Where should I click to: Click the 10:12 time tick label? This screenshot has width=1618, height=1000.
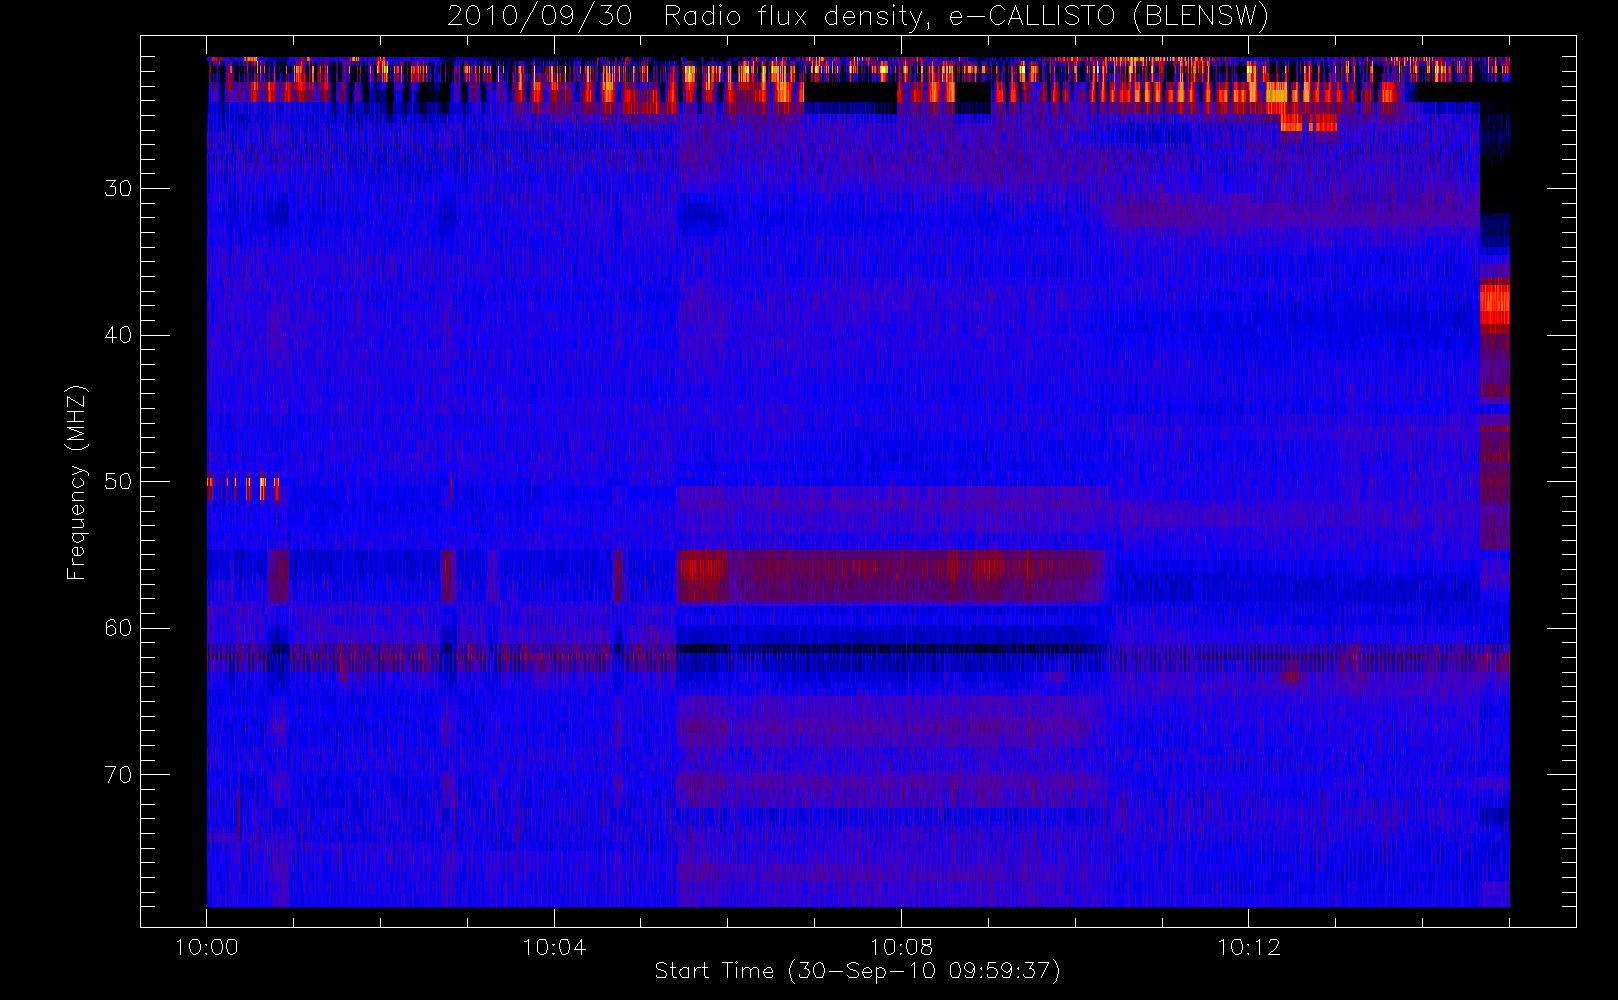pos(1248,947)
